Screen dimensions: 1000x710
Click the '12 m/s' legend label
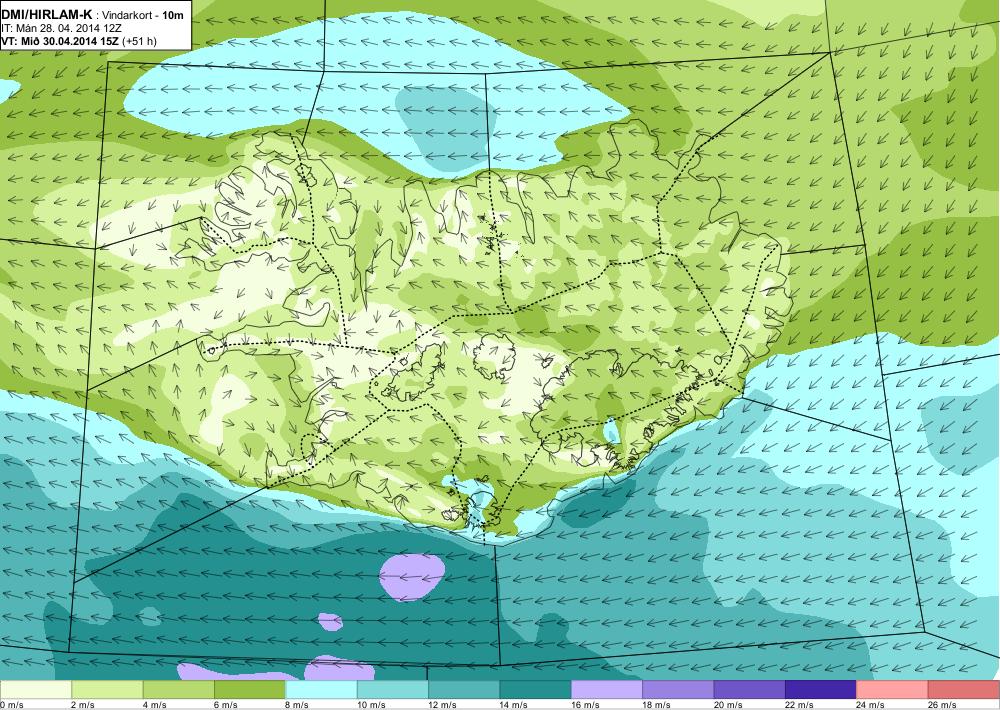click(443, 705)
